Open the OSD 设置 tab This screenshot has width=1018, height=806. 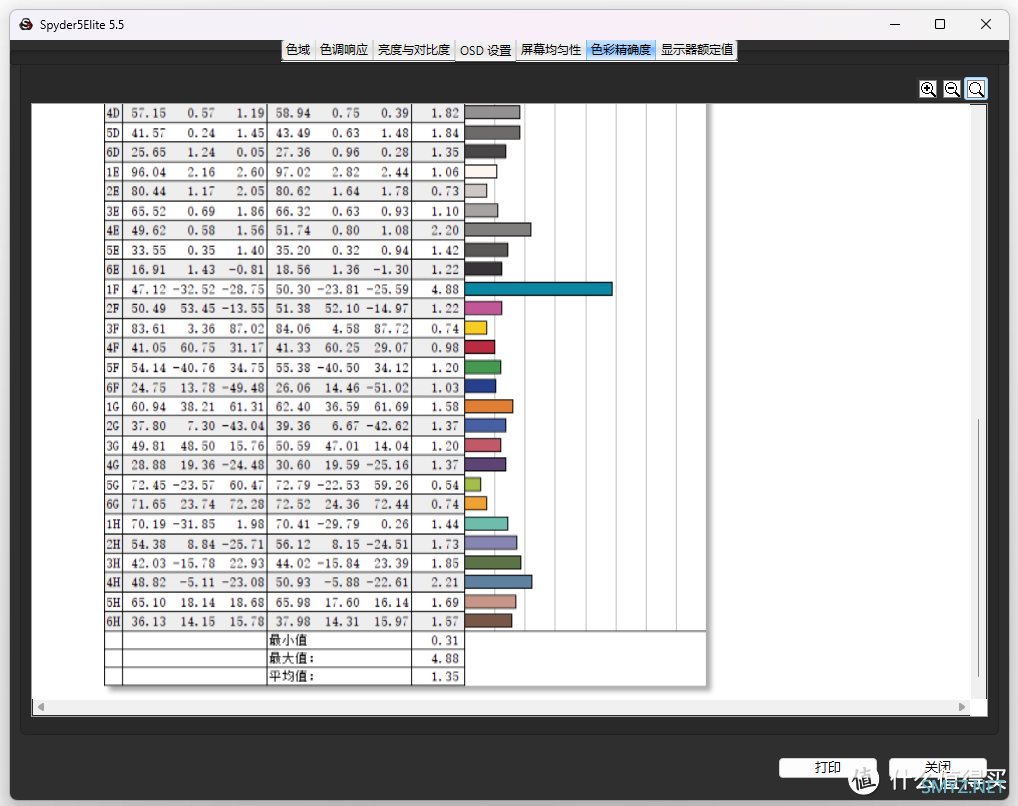click(485, 50)
